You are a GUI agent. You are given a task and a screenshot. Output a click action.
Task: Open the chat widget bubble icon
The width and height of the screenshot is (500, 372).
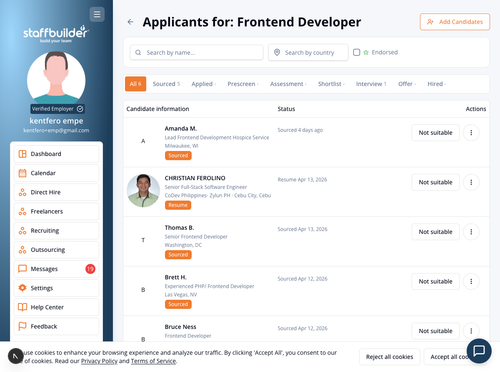[x=479, y=351]
